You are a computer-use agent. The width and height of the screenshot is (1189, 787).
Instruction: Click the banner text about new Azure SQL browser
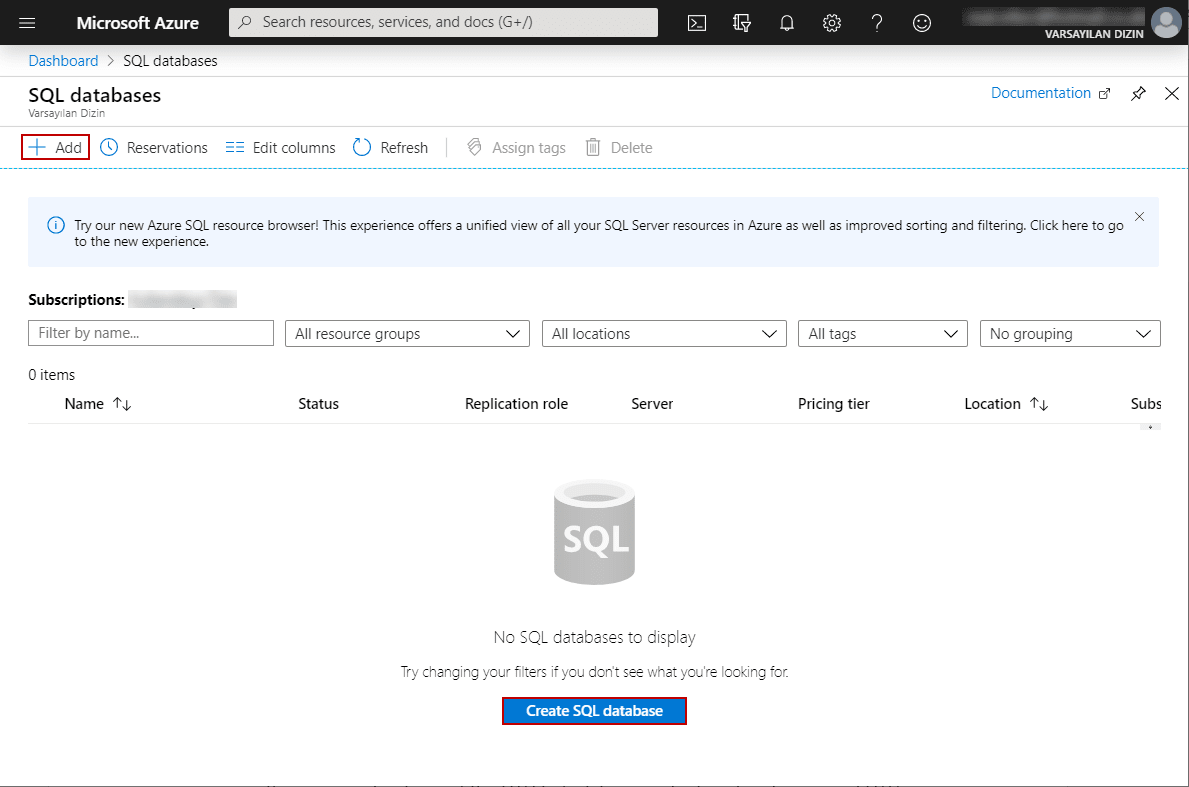598,233
